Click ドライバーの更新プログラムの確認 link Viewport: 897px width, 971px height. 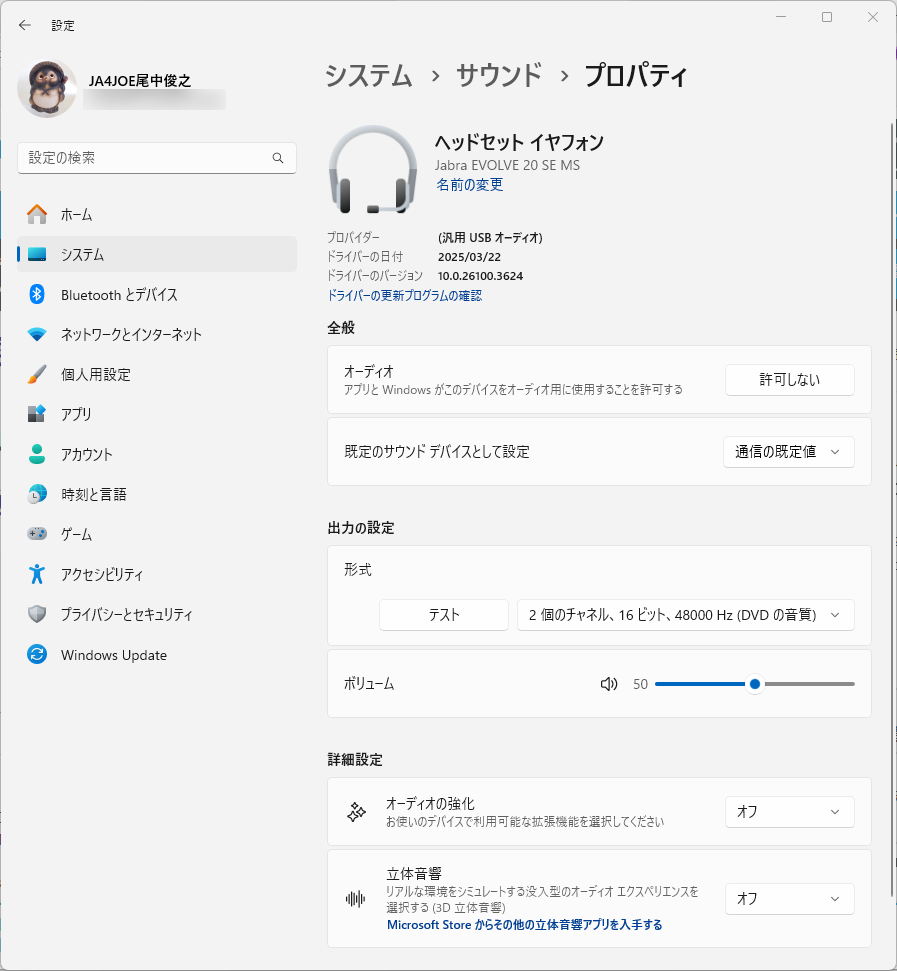(404, 295)
